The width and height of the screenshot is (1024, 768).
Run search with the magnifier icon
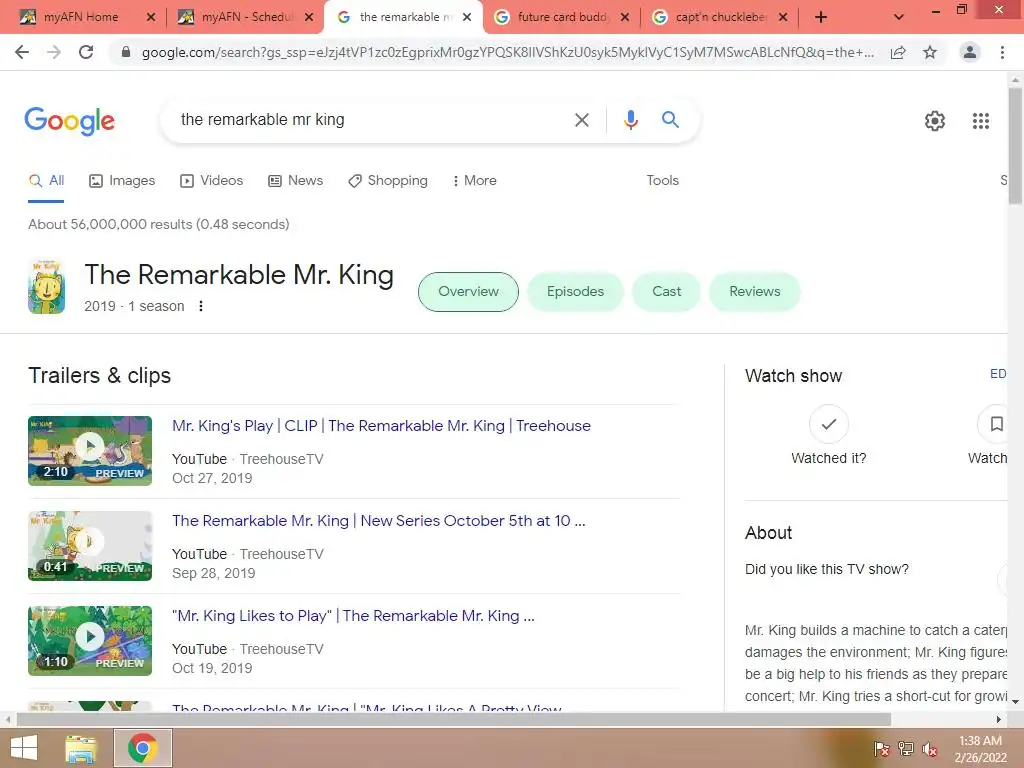(670, 120)
